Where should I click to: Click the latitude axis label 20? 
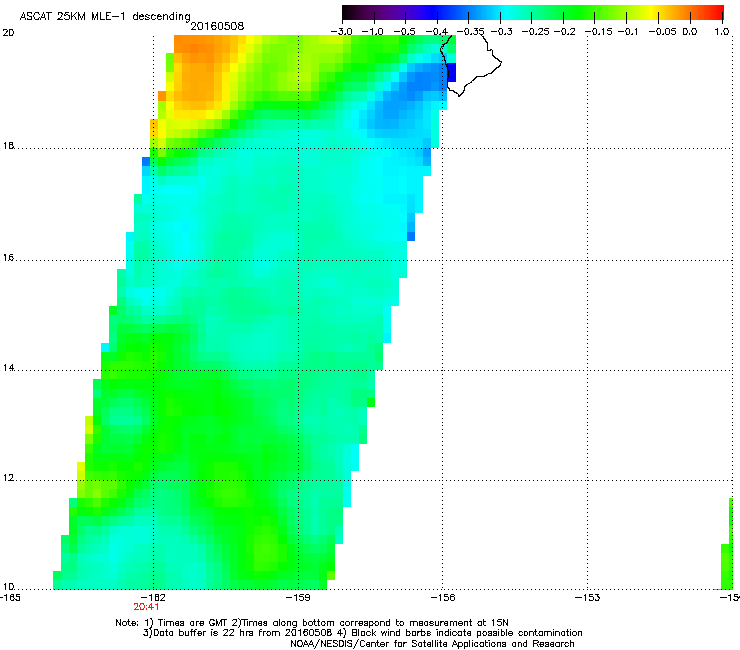8,33
